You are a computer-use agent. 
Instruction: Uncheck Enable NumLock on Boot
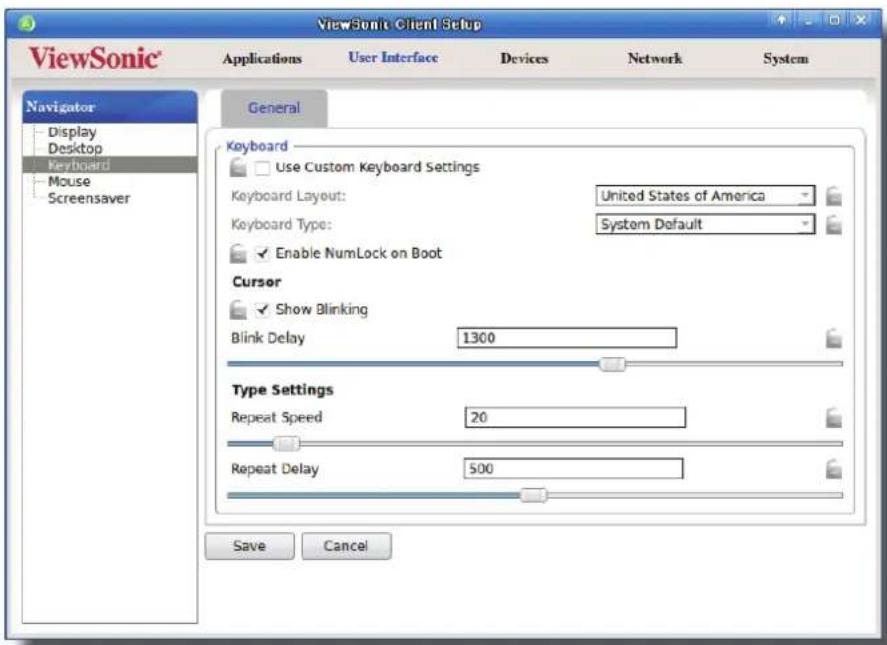(262, 253)
